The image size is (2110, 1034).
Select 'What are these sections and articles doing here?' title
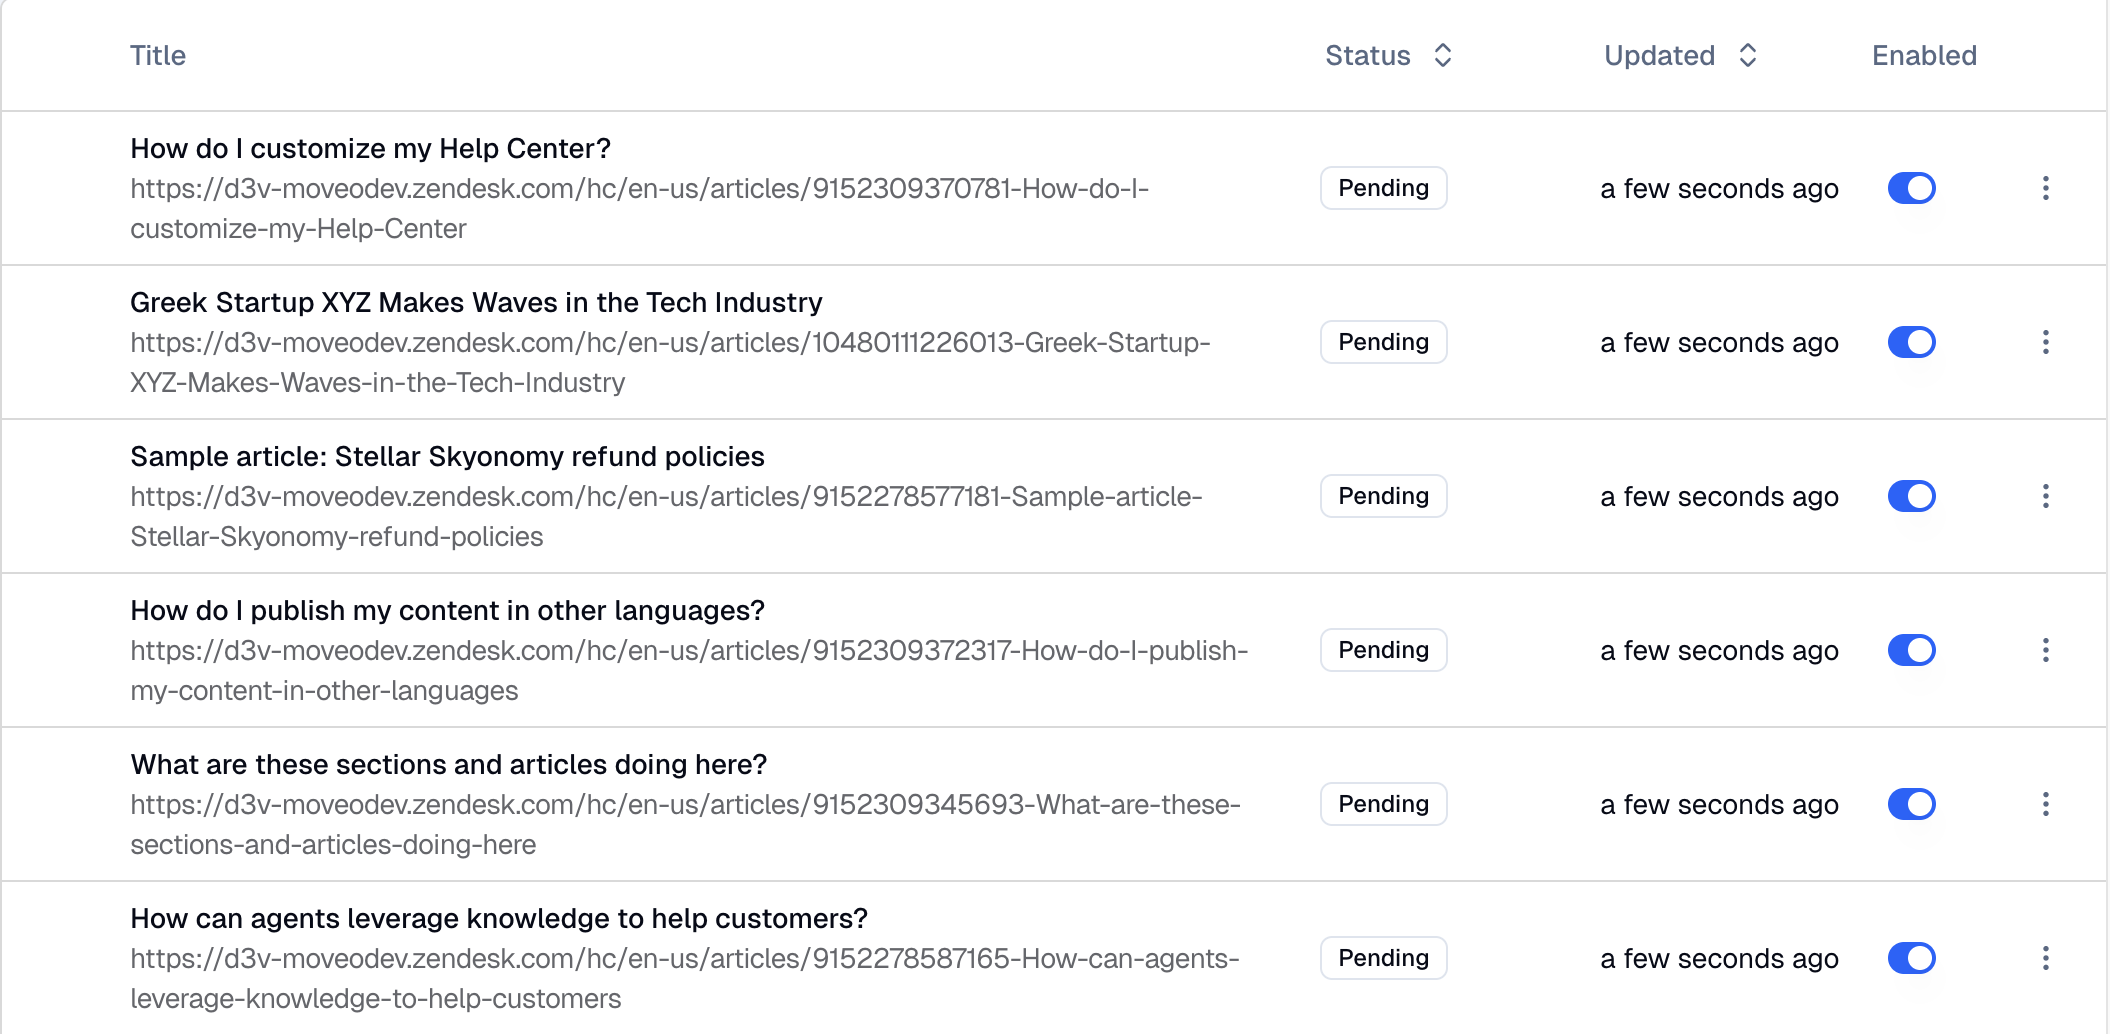tap(448, 764)
